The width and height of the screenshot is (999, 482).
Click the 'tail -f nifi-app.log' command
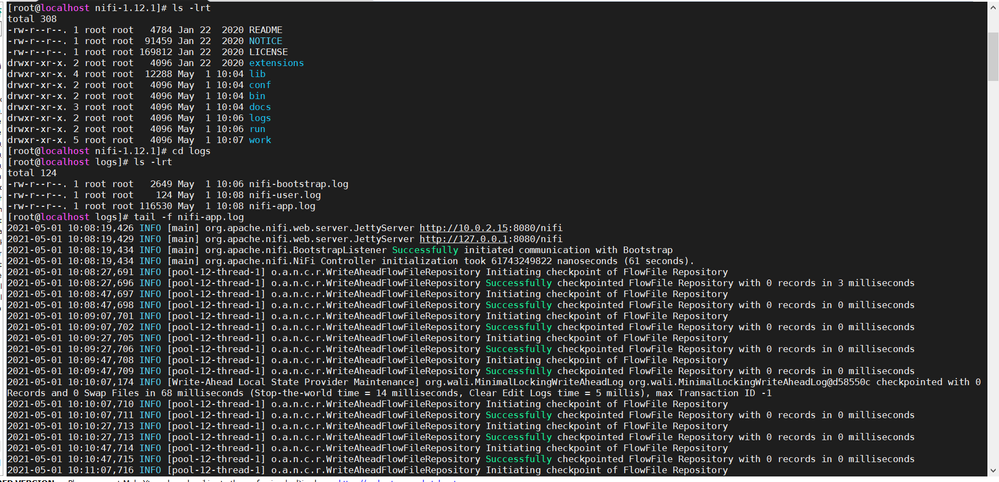click(189, 217)
